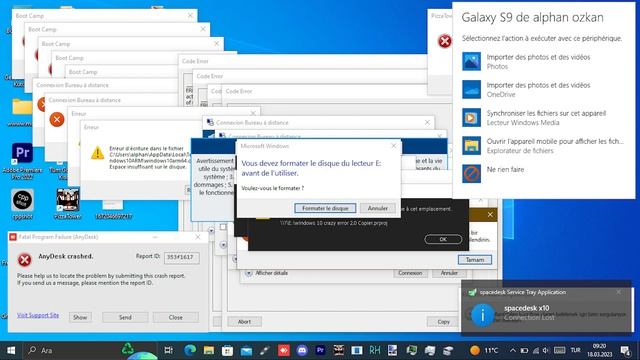This screenshot has width=640, height=360.
Task: Click Show in the AnyDesk crash dialog
Action: (x=80, y=317)
